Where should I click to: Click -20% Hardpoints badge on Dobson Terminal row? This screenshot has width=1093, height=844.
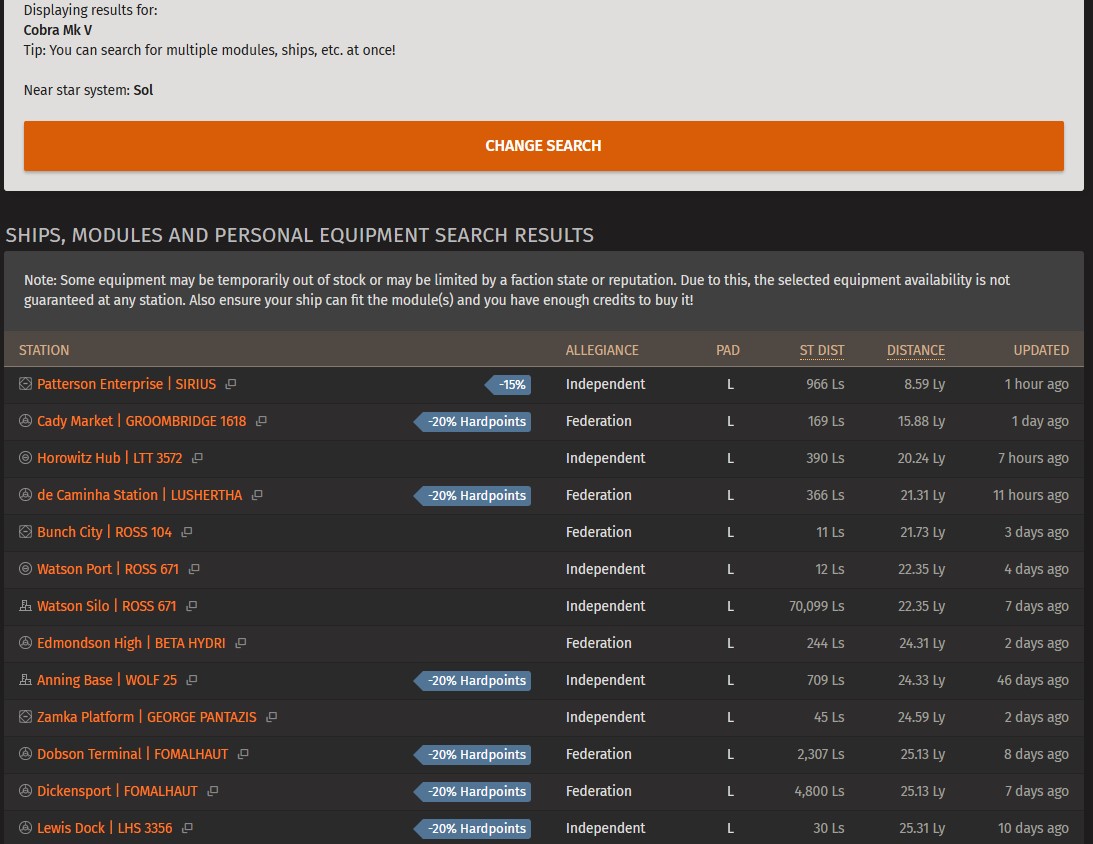click(x=473, y=754)
